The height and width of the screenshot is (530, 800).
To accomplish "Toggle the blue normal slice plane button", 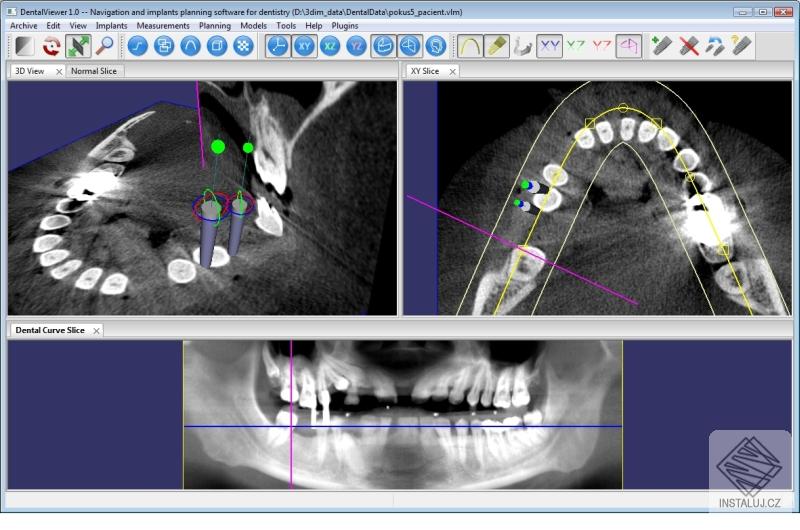I will [x=410, y=46].
